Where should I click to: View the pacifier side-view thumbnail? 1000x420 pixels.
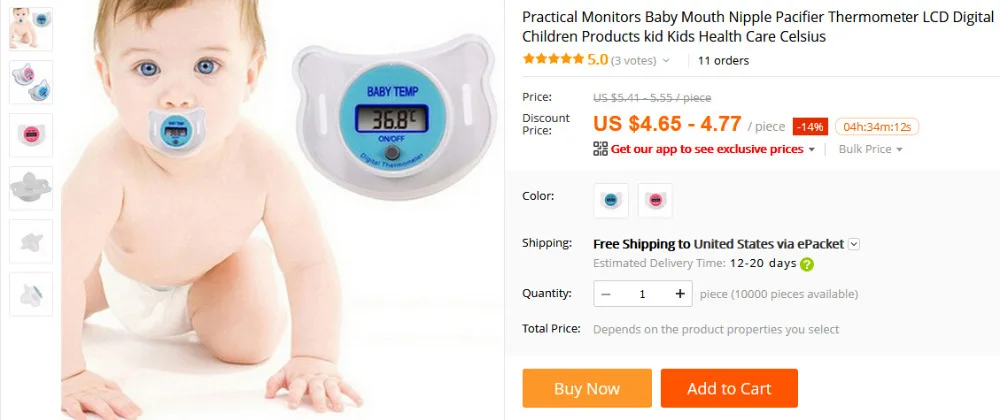[x=31, y=188]
